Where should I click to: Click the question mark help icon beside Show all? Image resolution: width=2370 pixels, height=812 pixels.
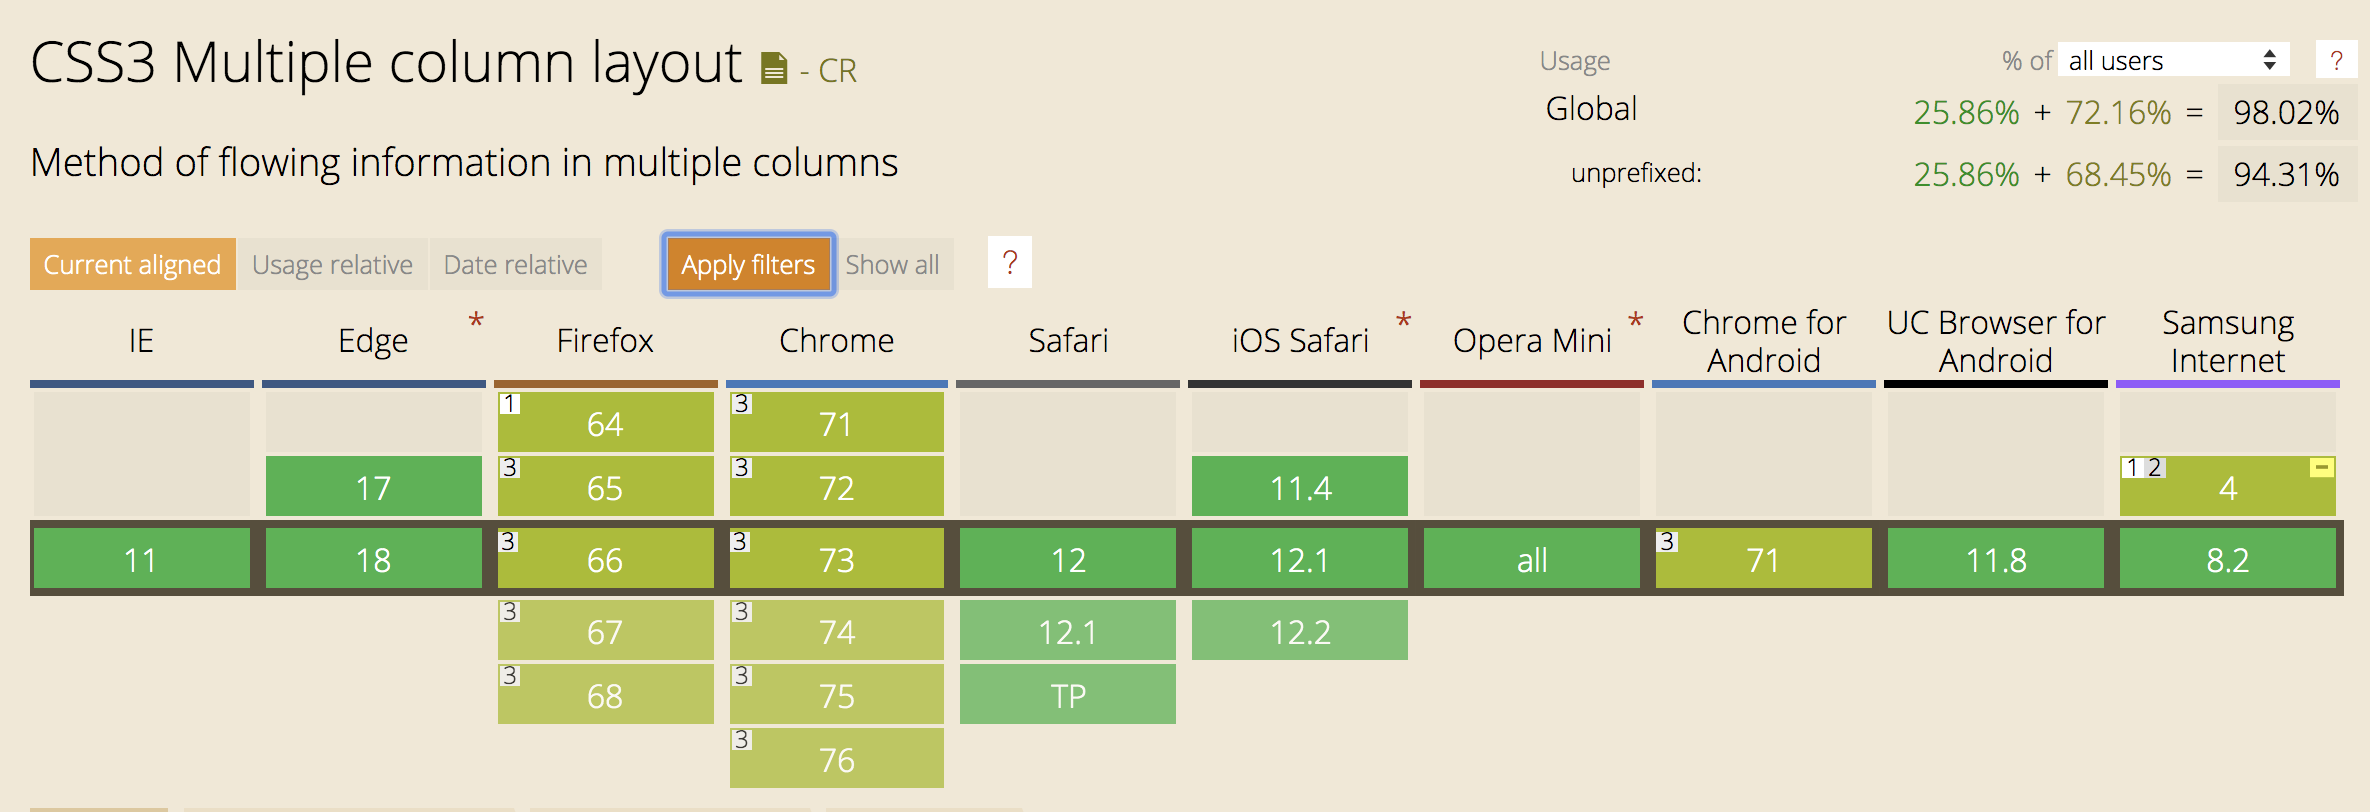pyautogui.click(x=1009, y=263)
